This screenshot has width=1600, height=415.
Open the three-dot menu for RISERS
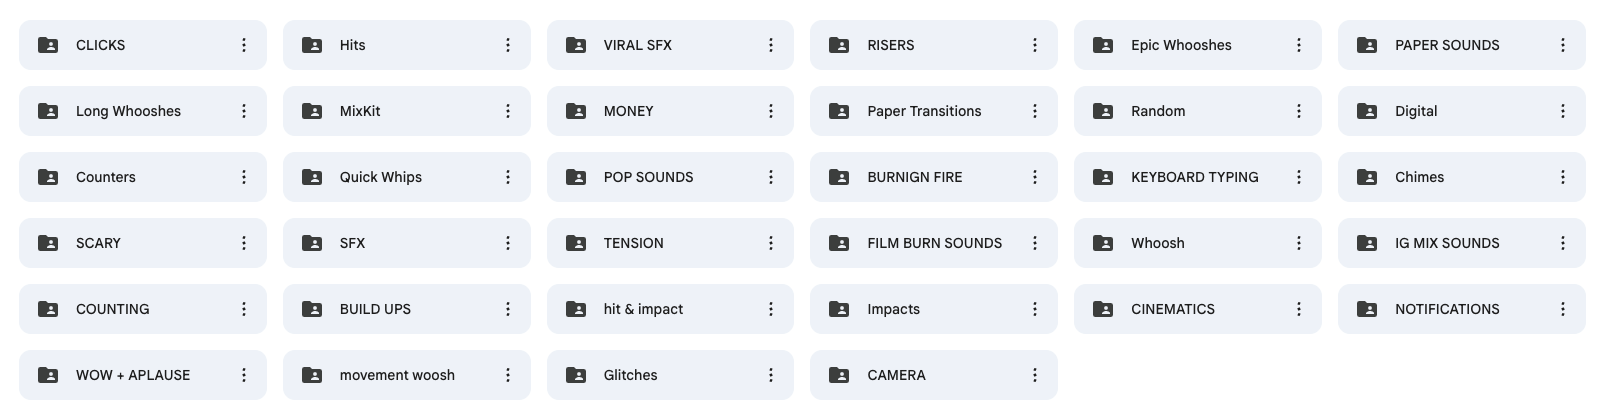coord(1035,45)
